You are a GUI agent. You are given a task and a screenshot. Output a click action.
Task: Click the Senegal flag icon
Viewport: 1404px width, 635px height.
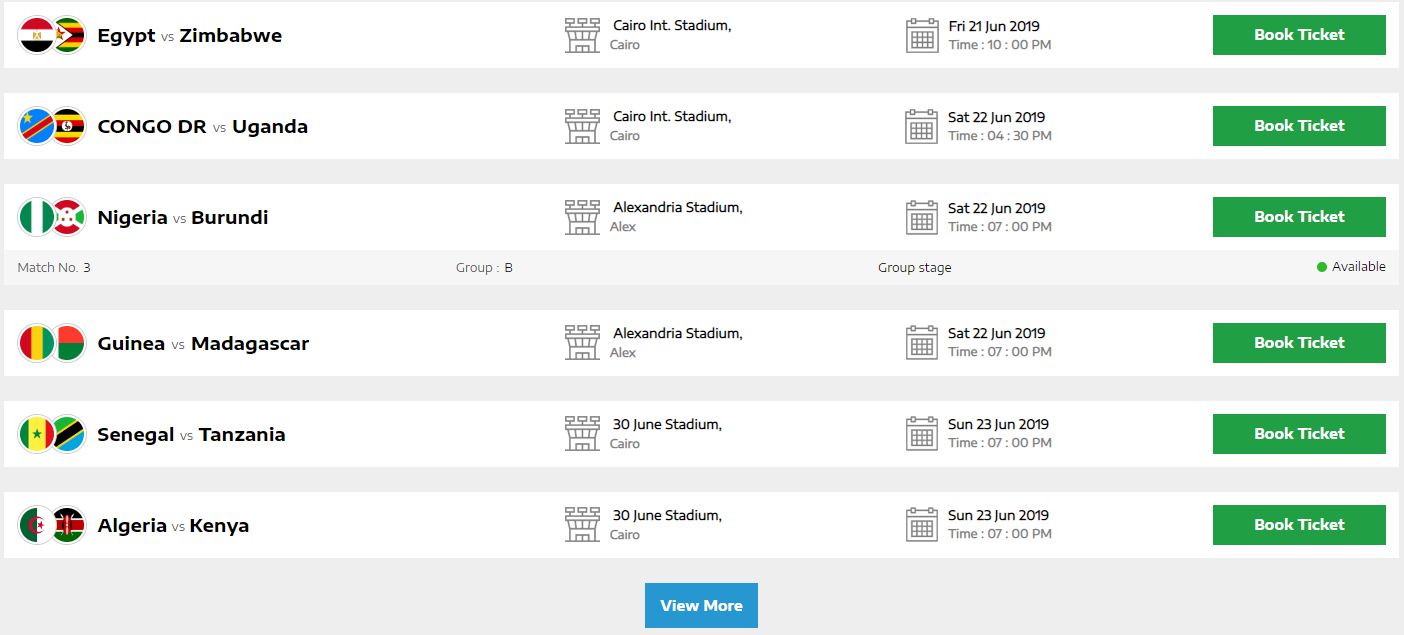coord(36,434)
